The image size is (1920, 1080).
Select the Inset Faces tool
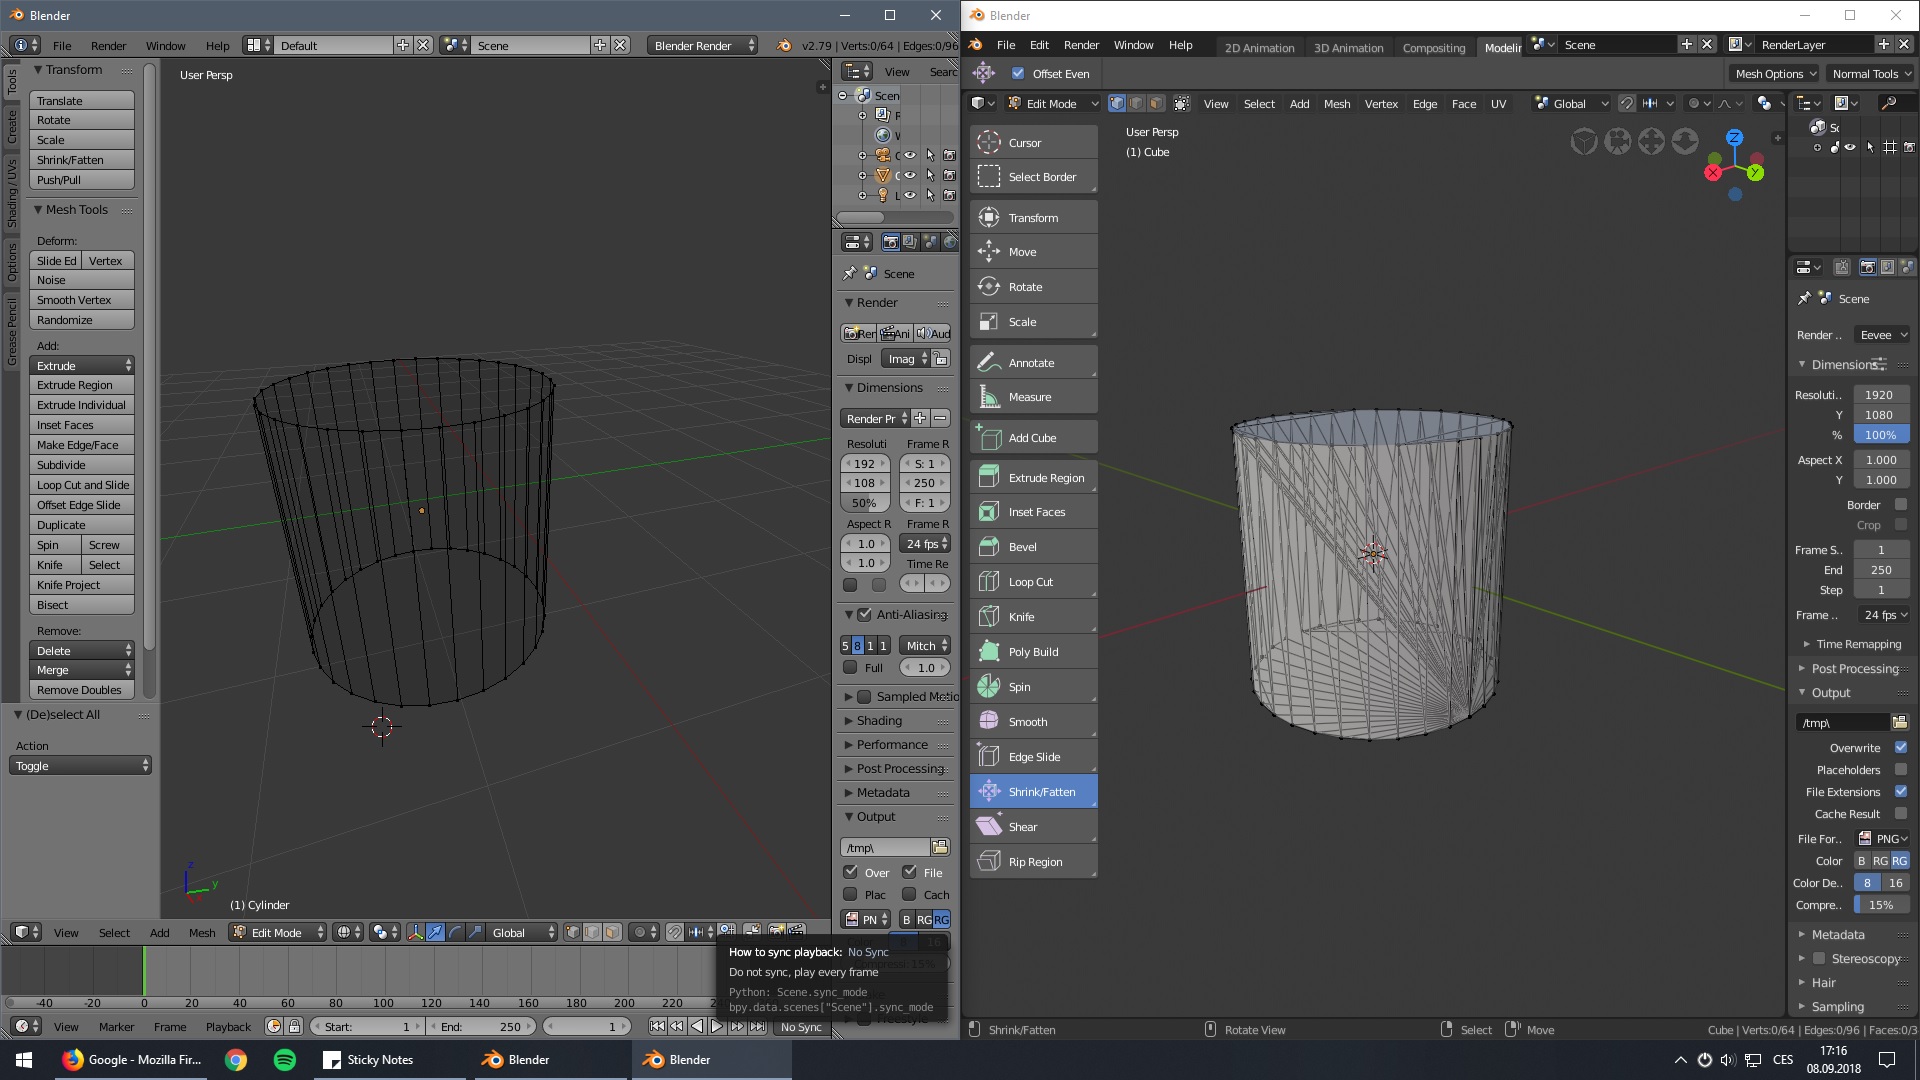pos(1033,512)
